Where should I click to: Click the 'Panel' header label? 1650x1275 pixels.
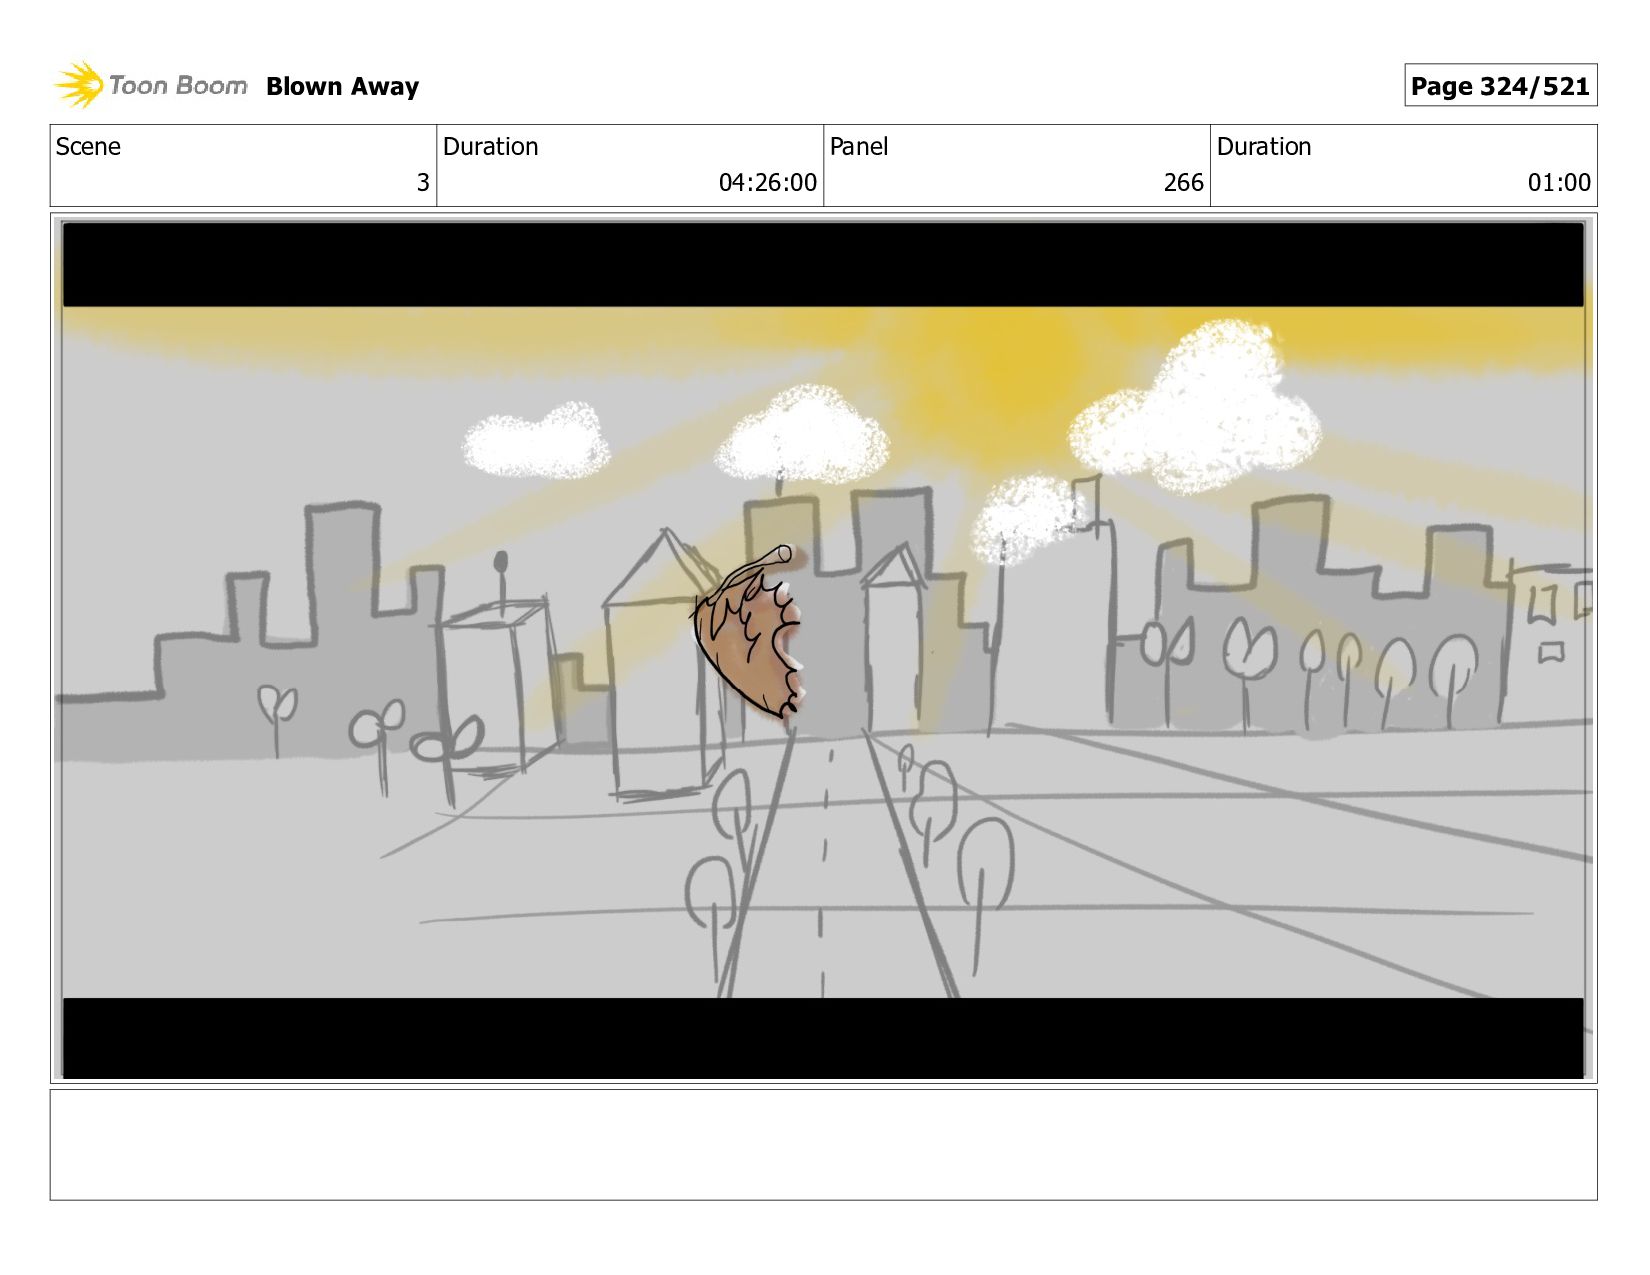[859, 147]
